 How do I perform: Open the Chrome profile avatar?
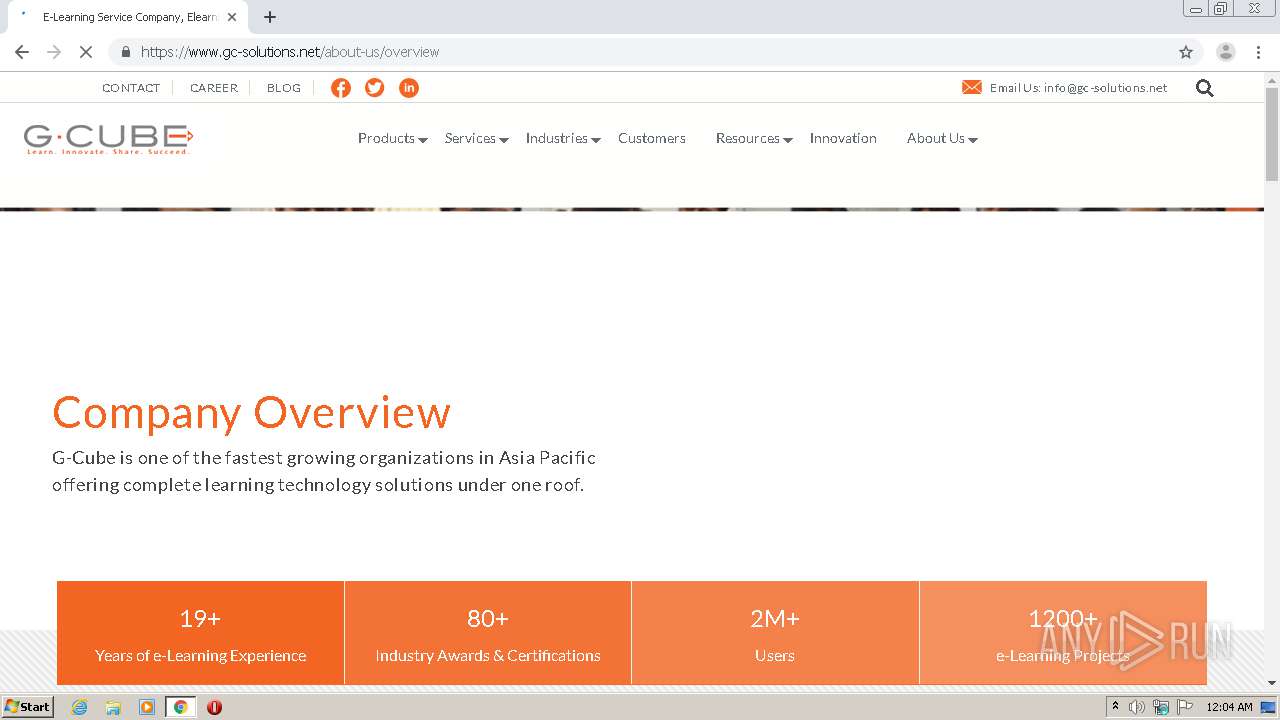(x=1226, y=52)
